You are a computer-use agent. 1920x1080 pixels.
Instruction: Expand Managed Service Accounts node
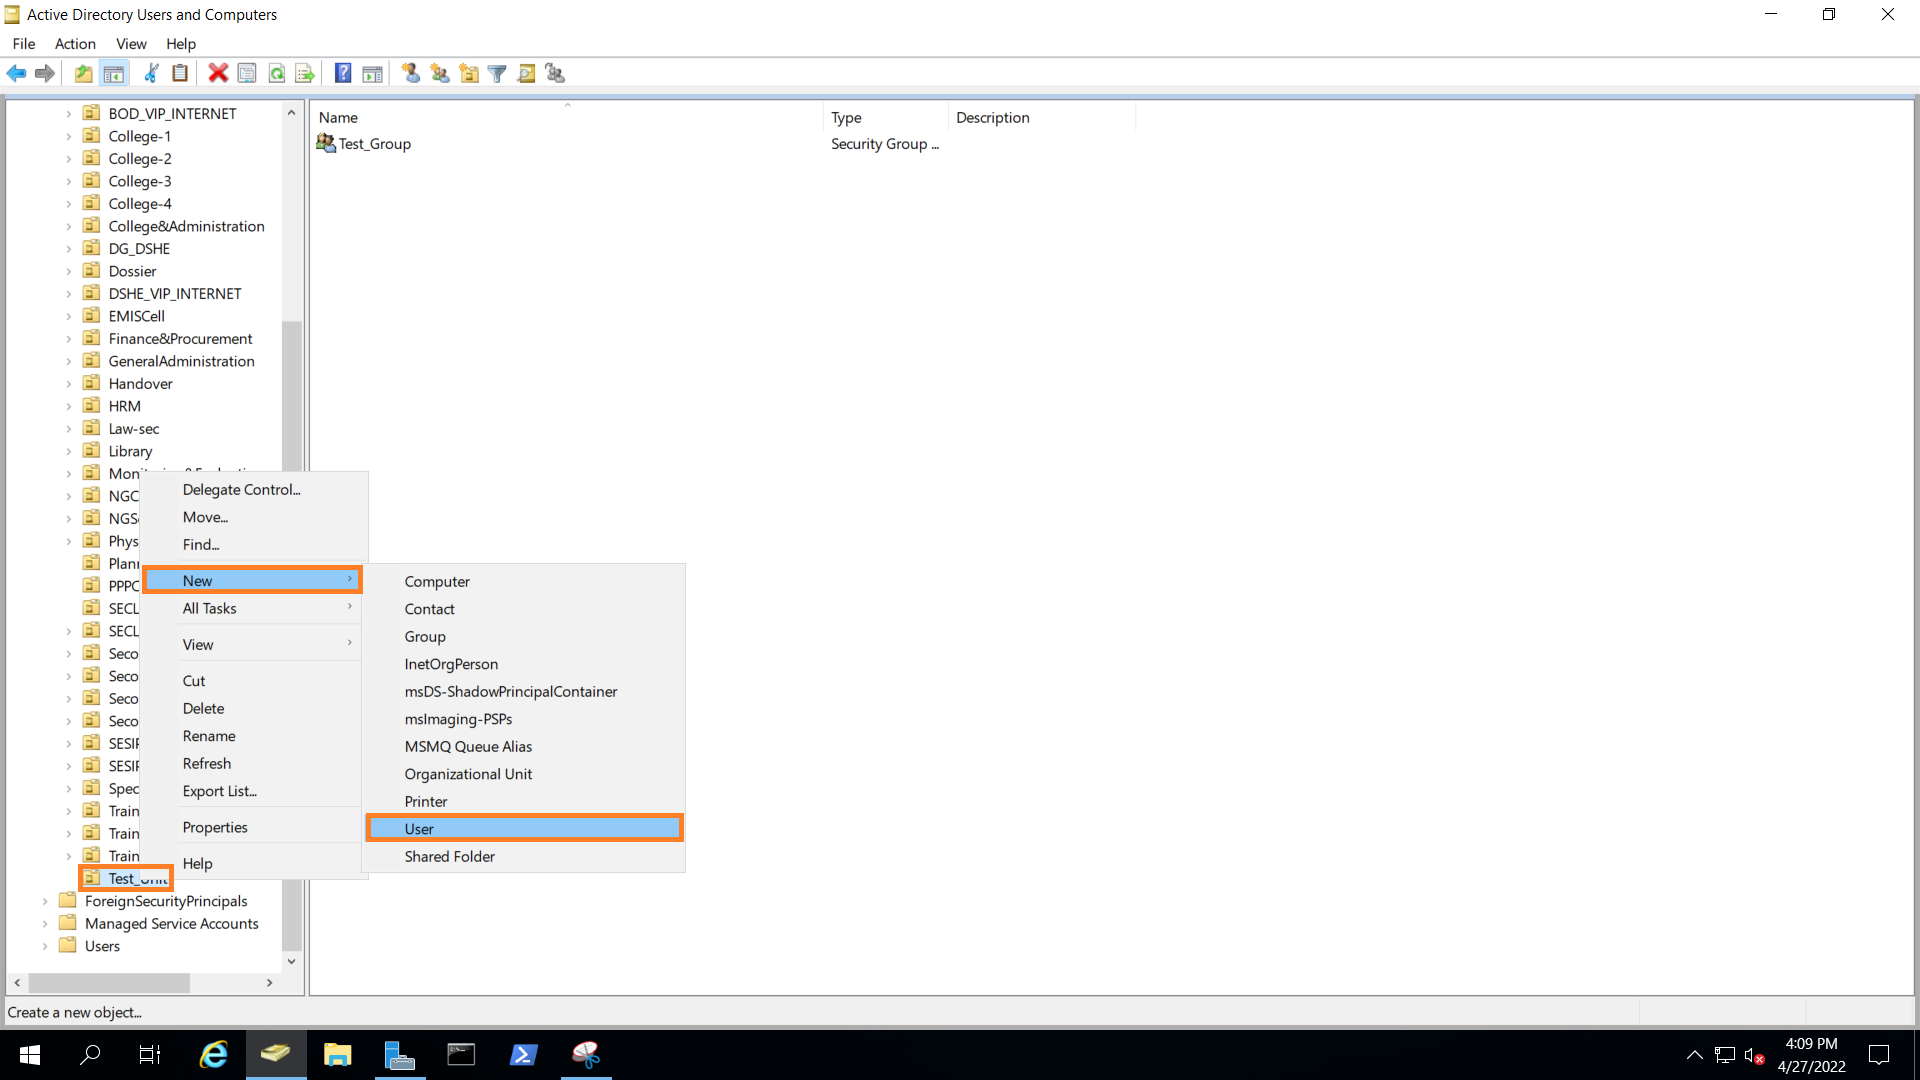pos(45,924)
